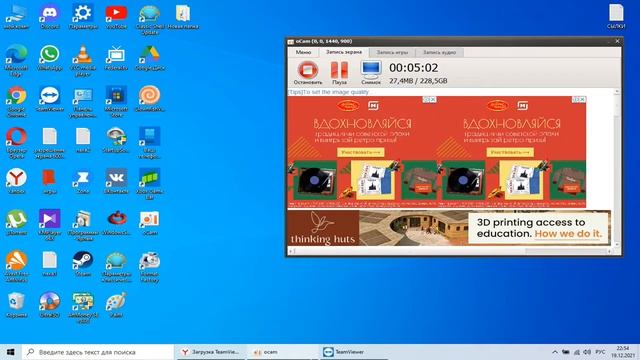The width and height of the screenshot is (640, 360).
Task: Launch the Yandex browser desktop shortcut
Action: click(16, 180)
